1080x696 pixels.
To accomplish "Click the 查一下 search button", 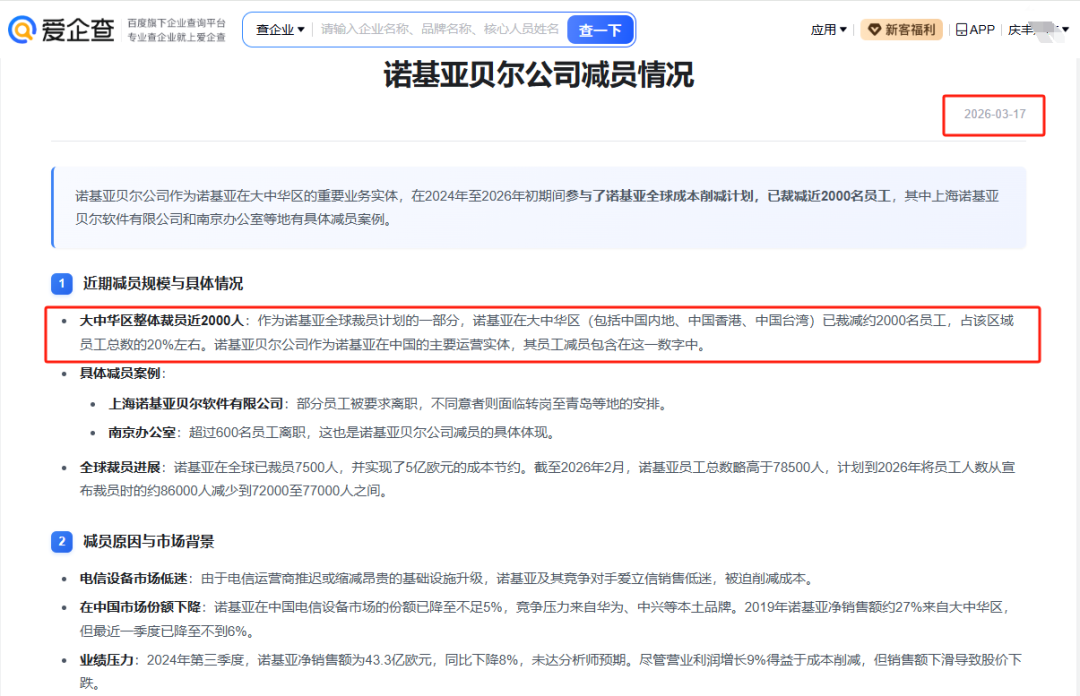I will [x=600, y=30].
